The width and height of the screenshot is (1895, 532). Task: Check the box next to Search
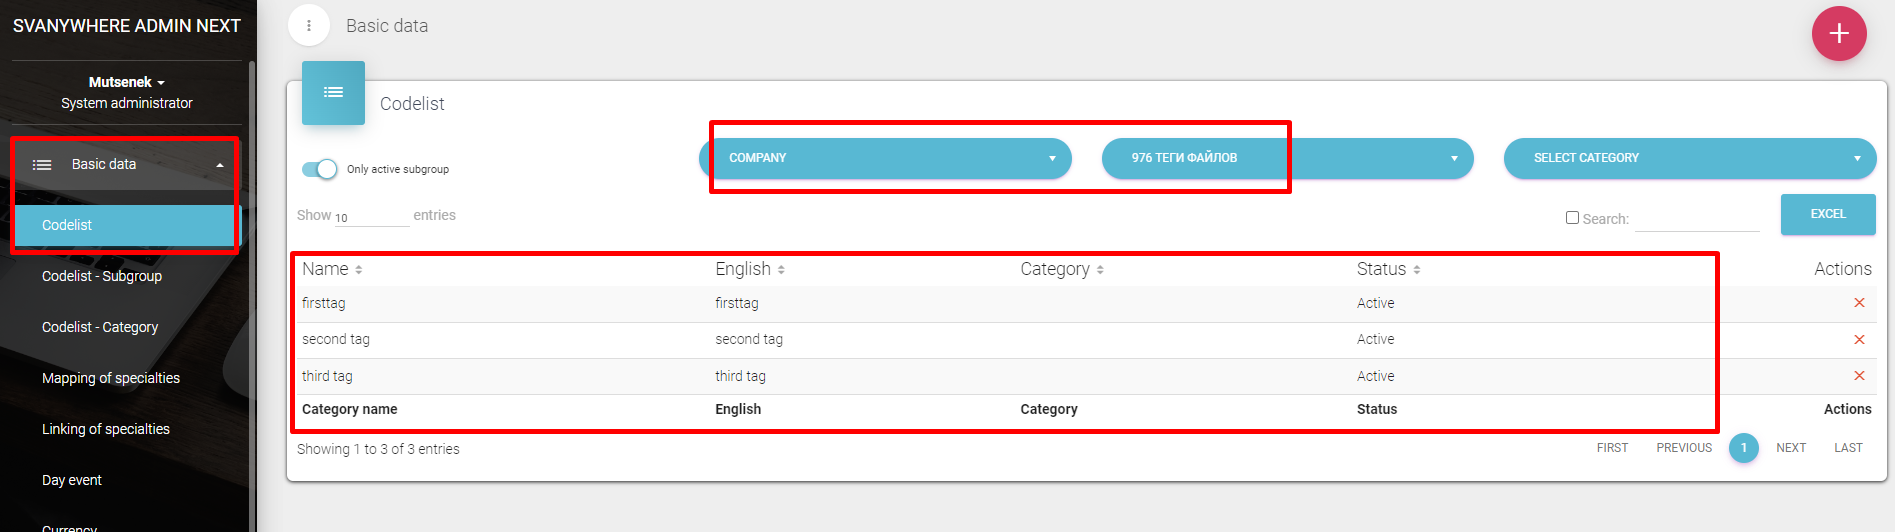pos(1572,218)
